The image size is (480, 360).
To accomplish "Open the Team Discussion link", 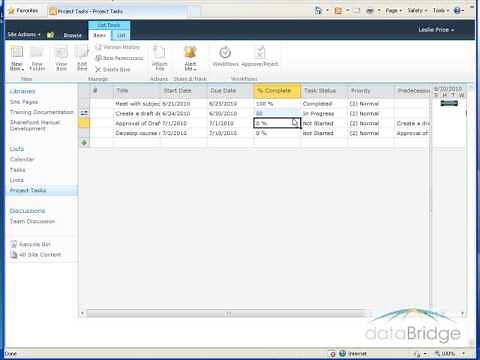I will [x=32, y=221].
